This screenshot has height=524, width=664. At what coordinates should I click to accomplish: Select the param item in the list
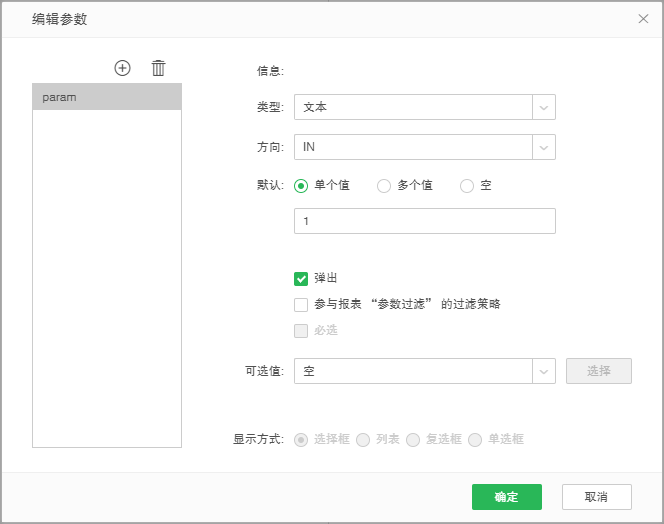click(x=107, y=97)
